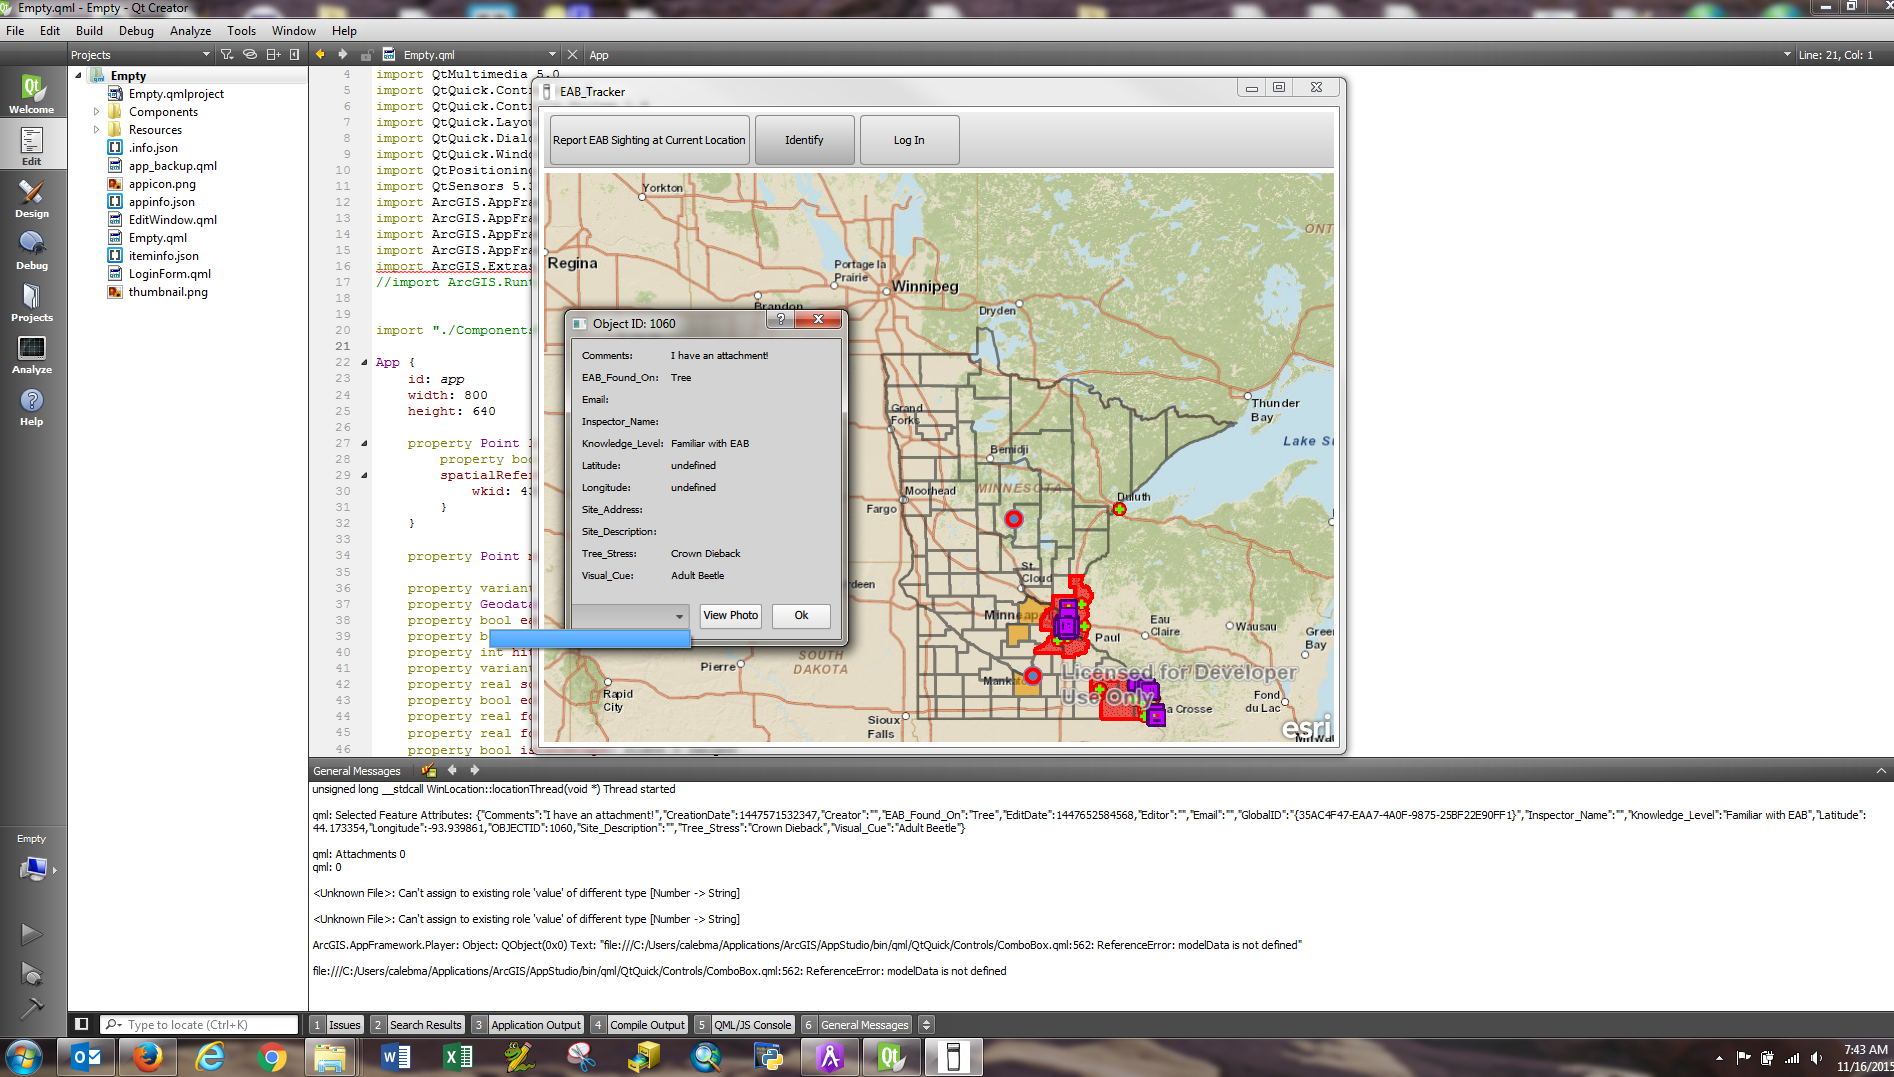The image size is (1894, 1077).
Task: Close the Empty.qml document
Action: click(572, 55)
